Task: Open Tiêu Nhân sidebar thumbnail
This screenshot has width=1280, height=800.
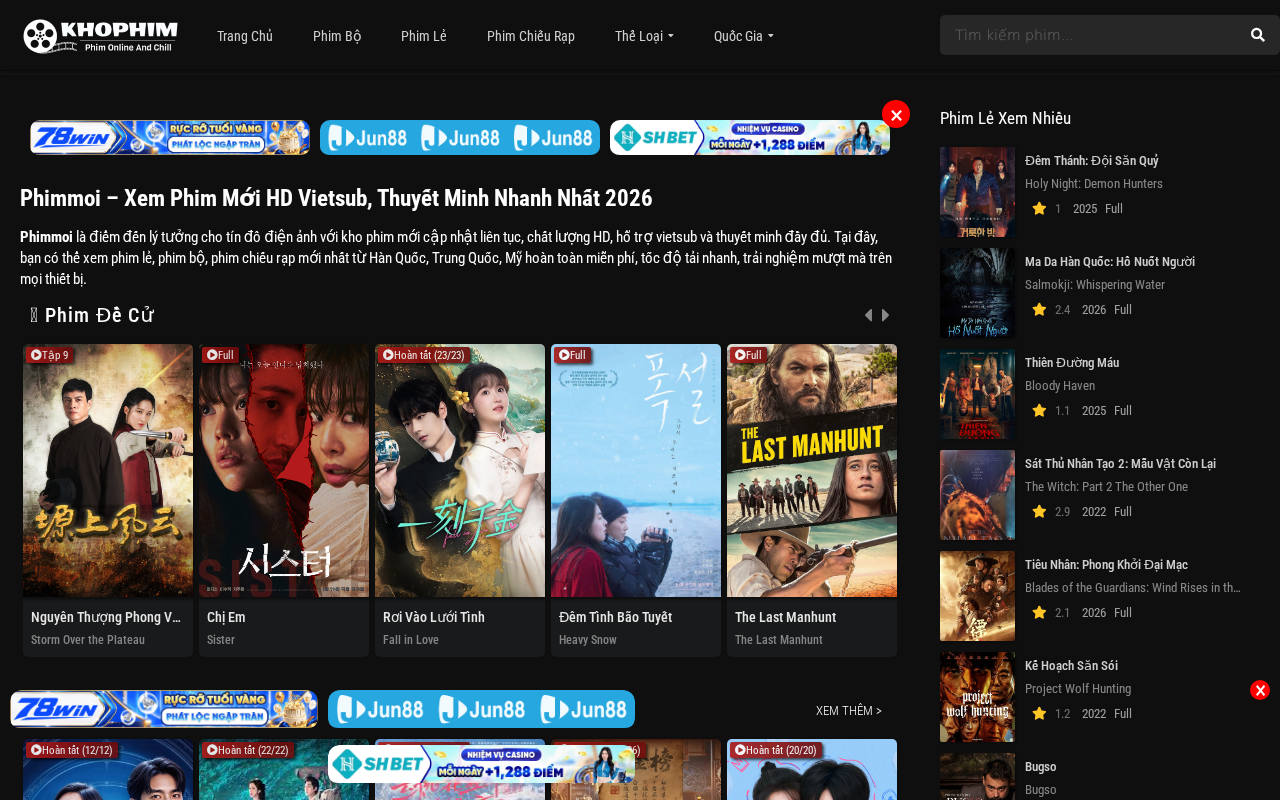Action: click(977, 596)
